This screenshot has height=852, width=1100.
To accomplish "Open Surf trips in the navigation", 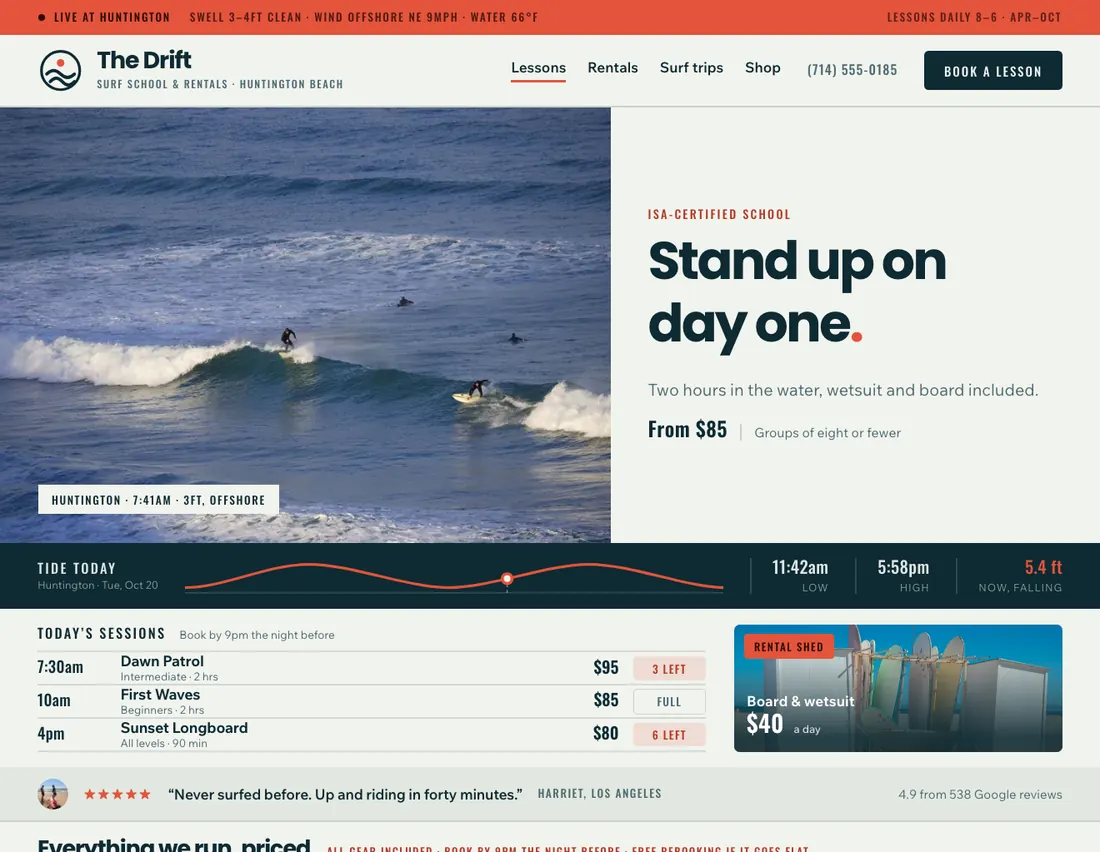I will pos(691,68).
